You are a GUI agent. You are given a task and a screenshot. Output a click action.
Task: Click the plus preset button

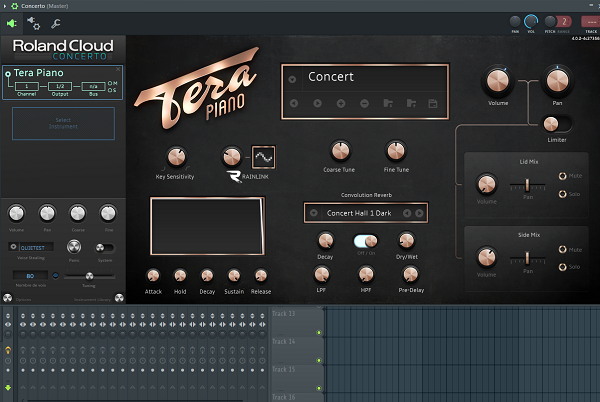[341, 103]
